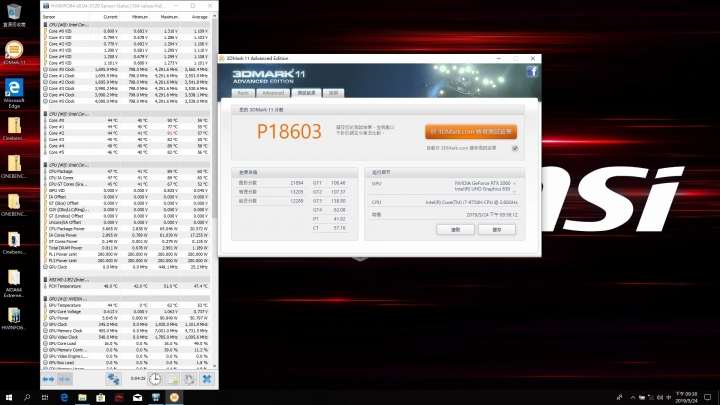Start logging sensors to file in HWiNFO
The image size is (720, 405).
click(172, 379)
